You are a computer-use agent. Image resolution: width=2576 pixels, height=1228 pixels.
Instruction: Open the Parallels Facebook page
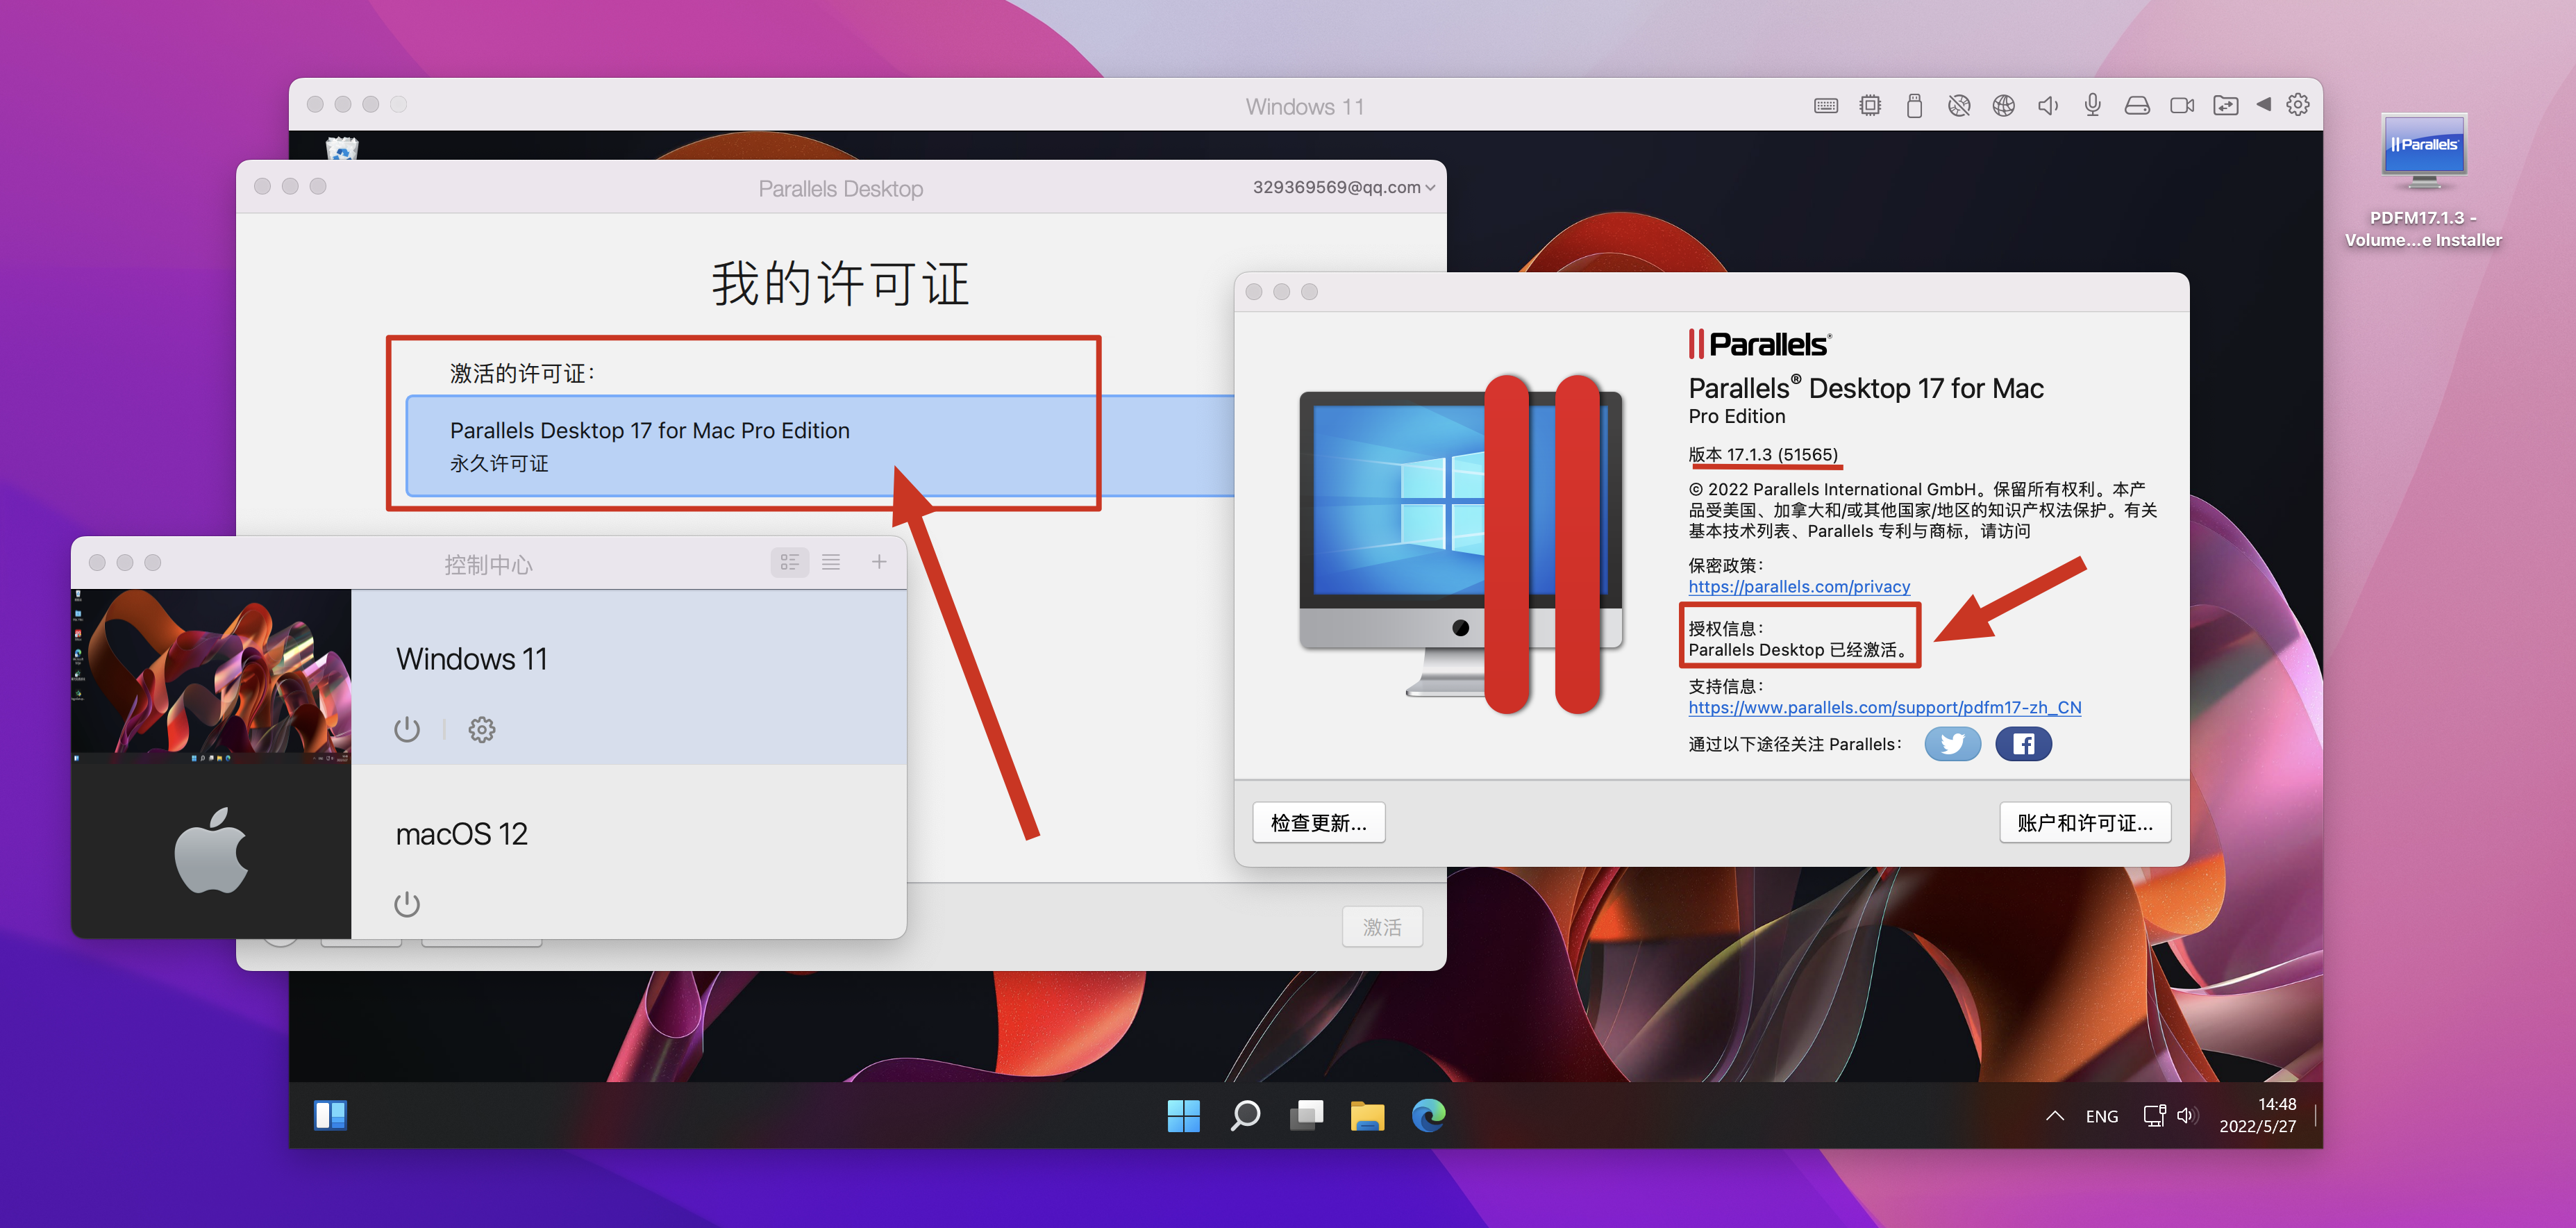[2023, 744]
